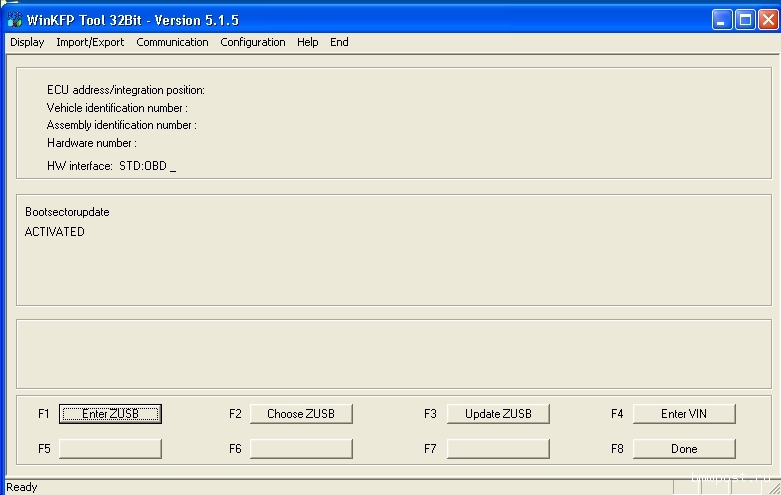Click the ACTIVATED Bootsectorupdate status text
Viewport: 781px width, 495px height.
[55, 232]
